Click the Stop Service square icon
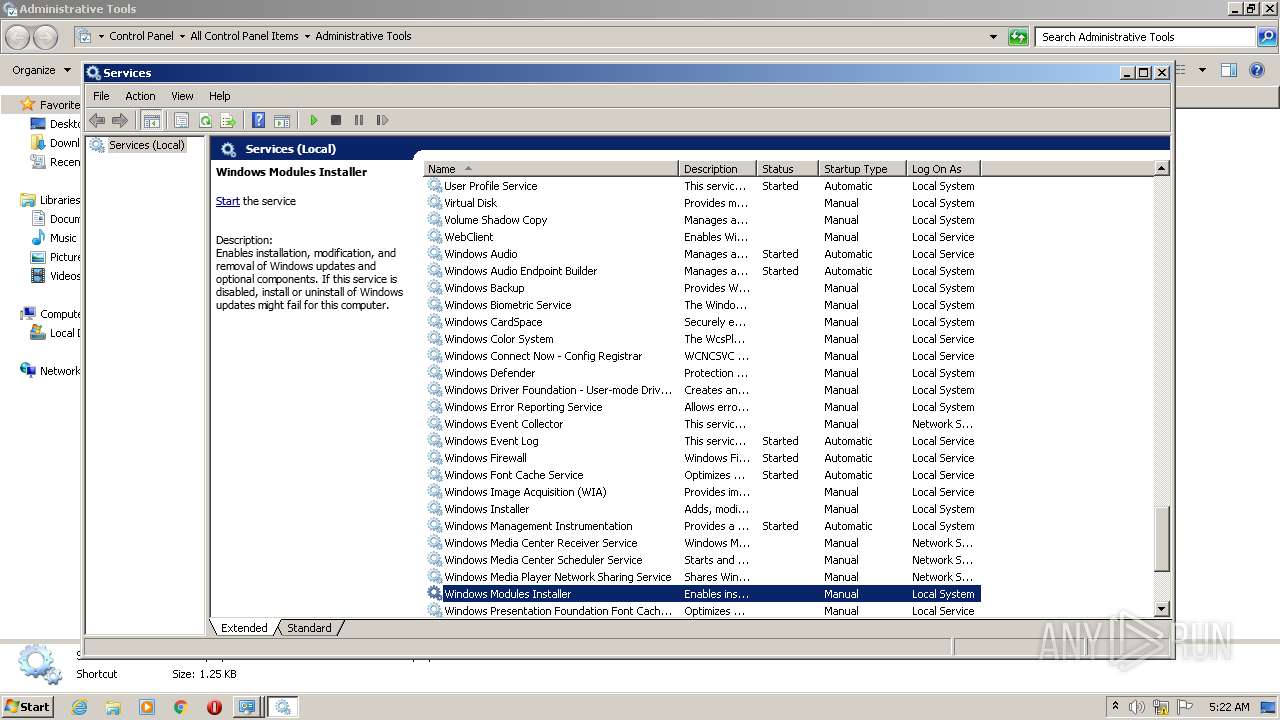Viewport: 1280px width, 720px height. pos(336,120)
